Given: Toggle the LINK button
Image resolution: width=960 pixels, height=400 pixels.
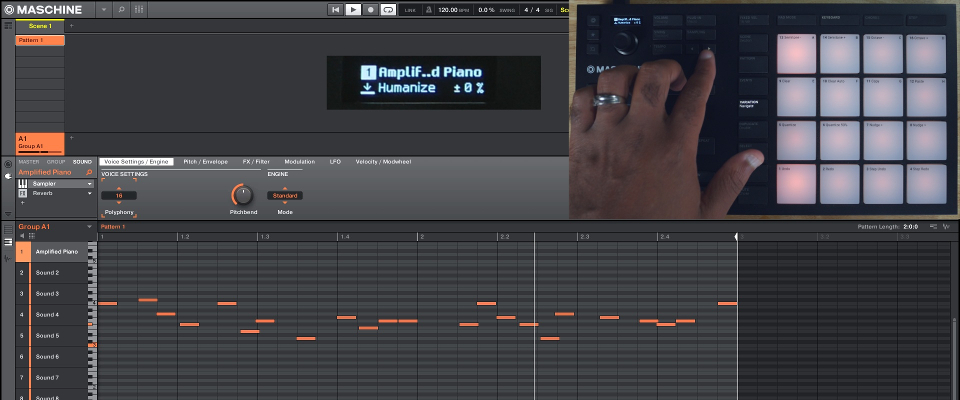Looking at the screenshot, I should pos(410,10).
